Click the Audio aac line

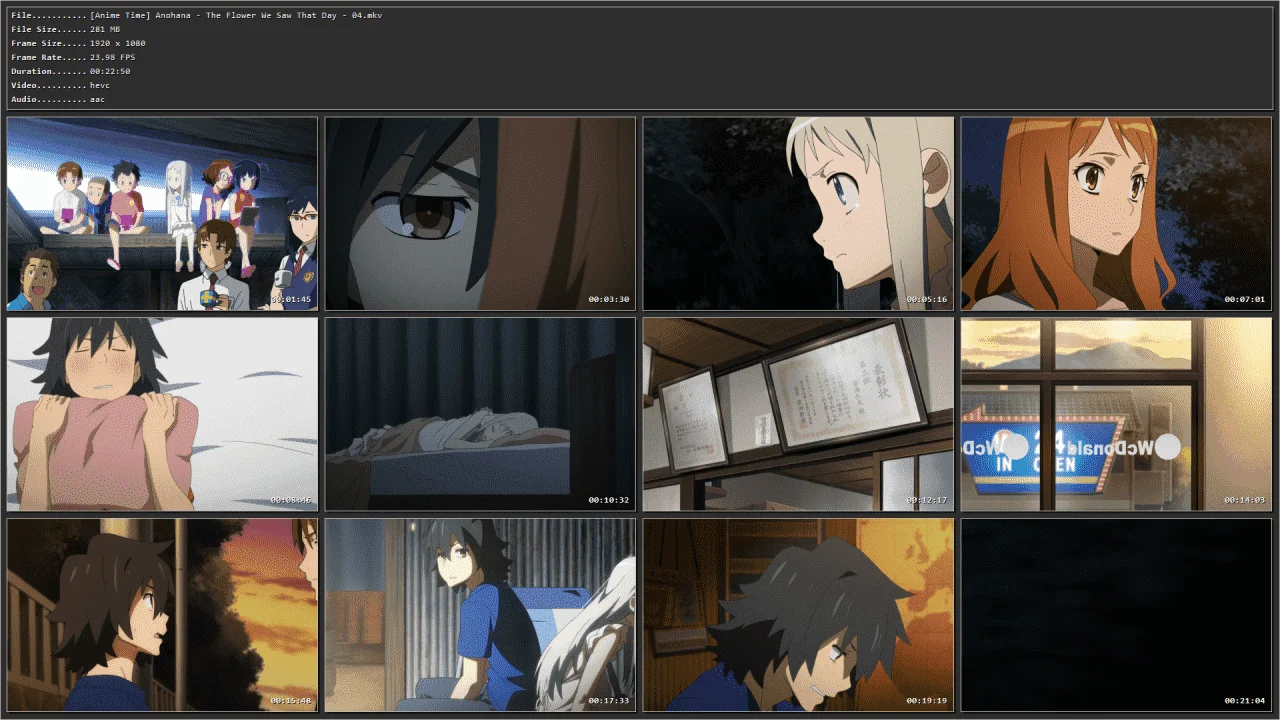pos(58,100)
